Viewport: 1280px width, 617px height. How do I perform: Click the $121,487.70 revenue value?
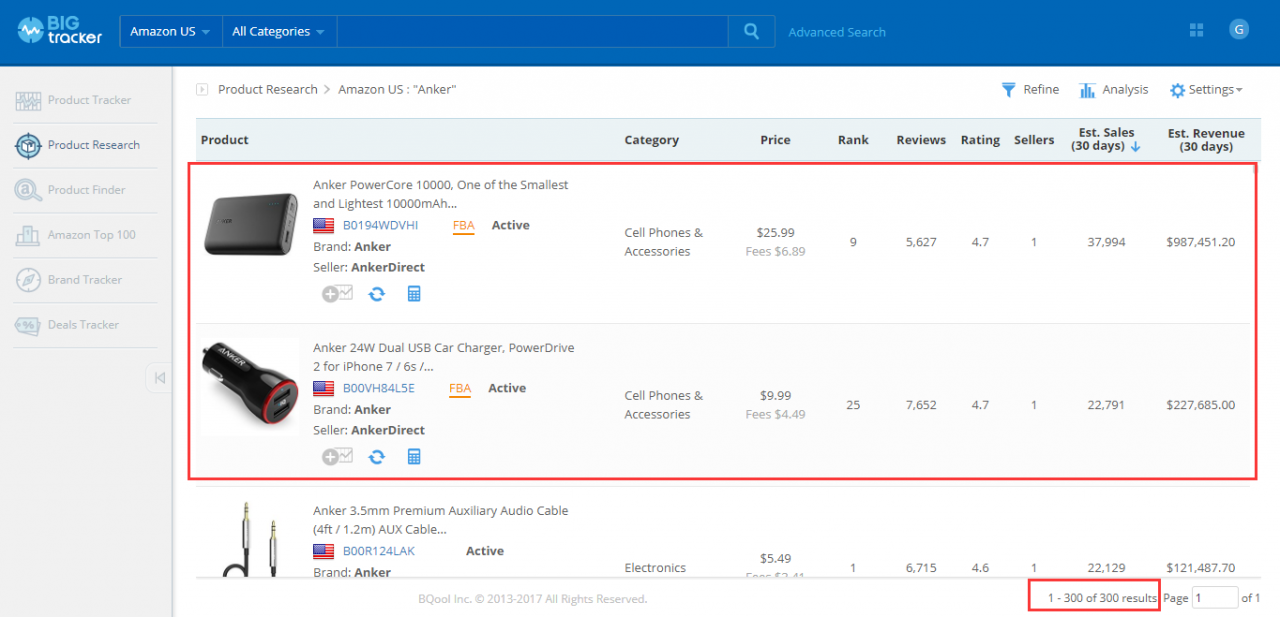(x=1200, y=568)
